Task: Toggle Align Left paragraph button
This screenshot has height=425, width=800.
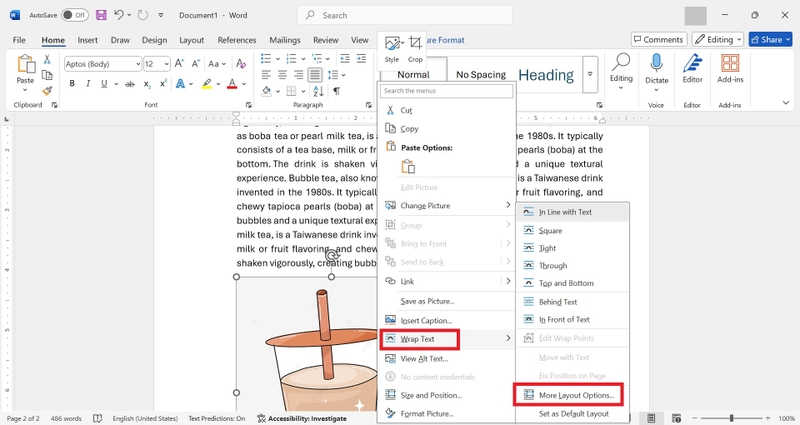Action: (266, 75)
